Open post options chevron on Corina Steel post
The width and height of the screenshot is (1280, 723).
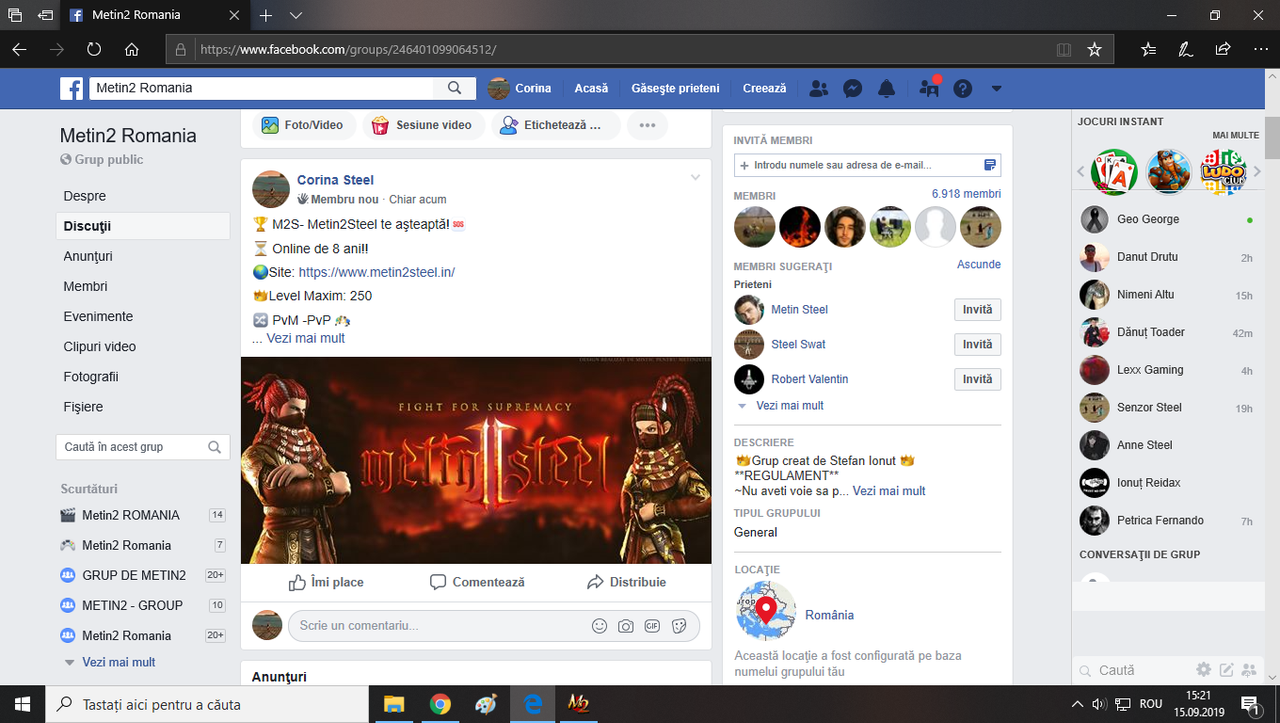click(x=695, y=178)
